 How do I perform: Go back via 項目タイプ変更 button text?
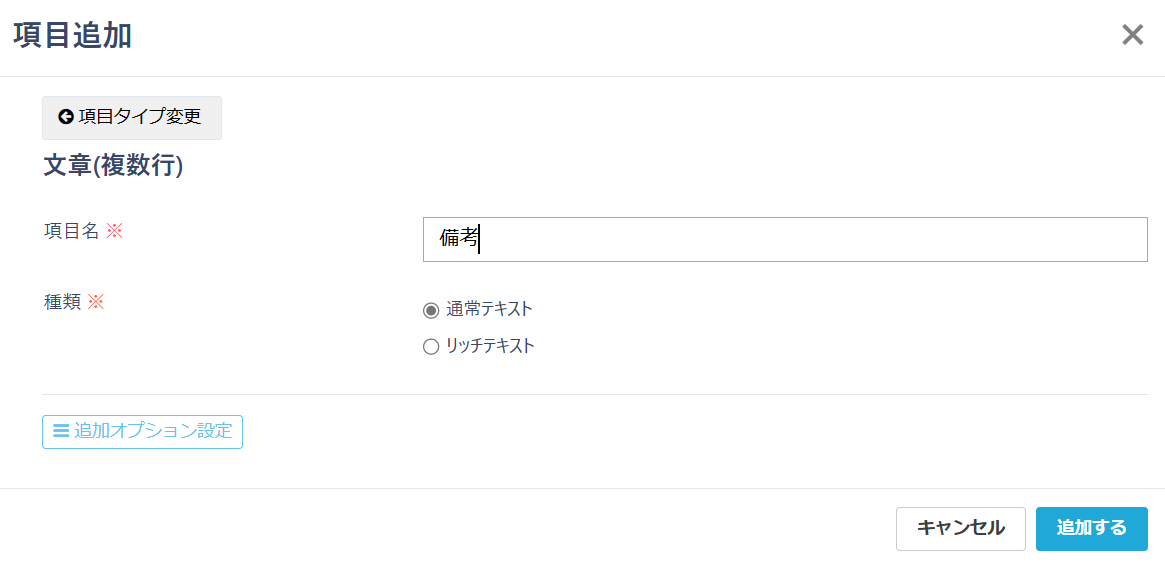point(140,117)
